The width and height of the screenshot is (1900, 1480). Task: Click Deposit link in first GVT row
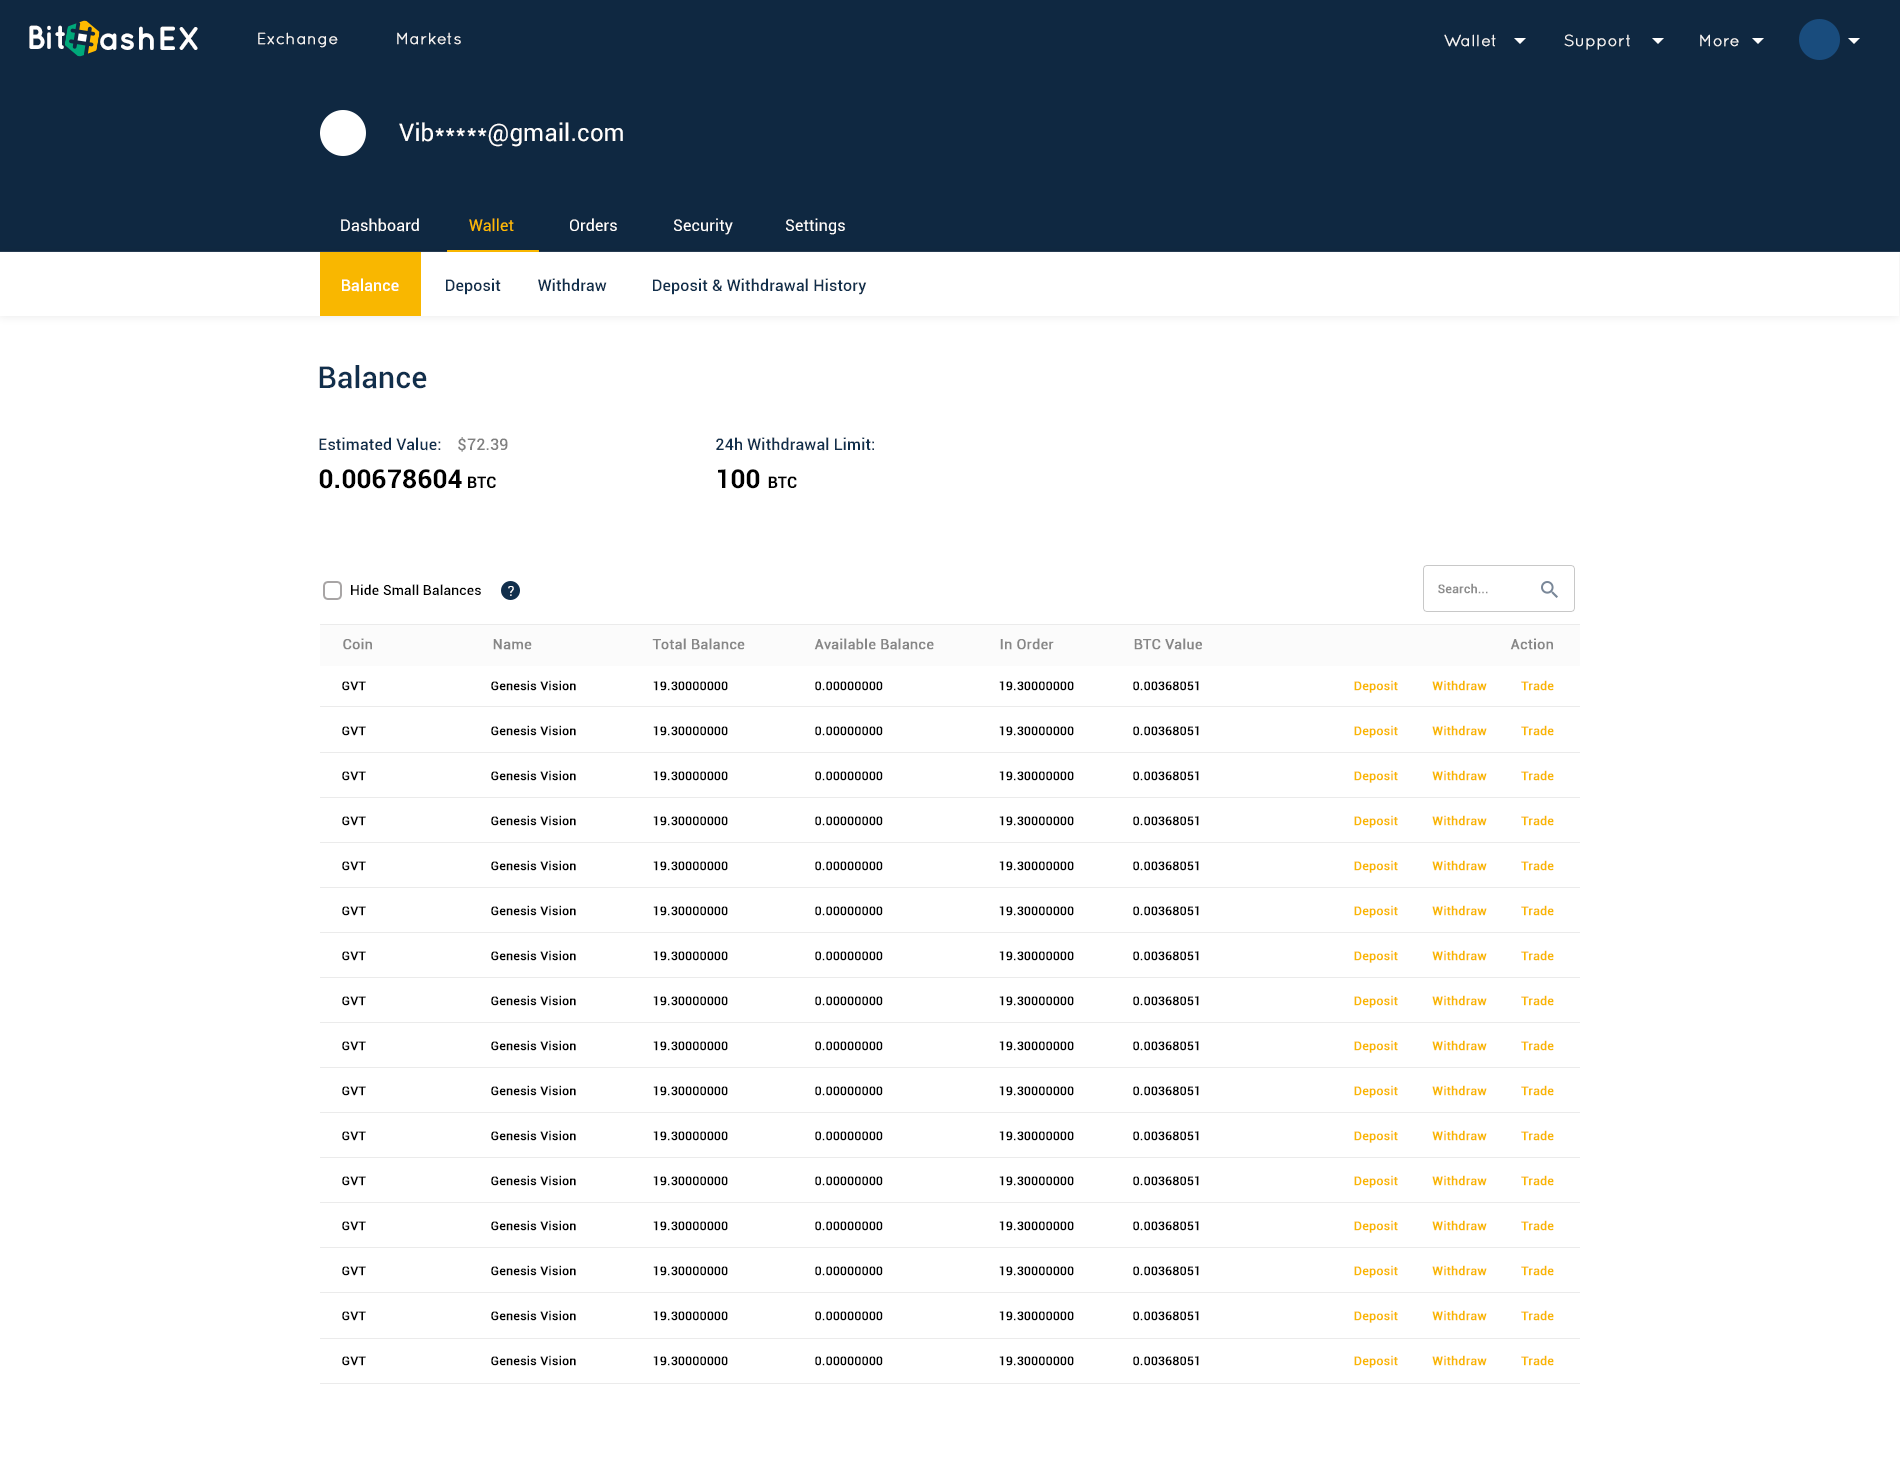(1375, 686)
